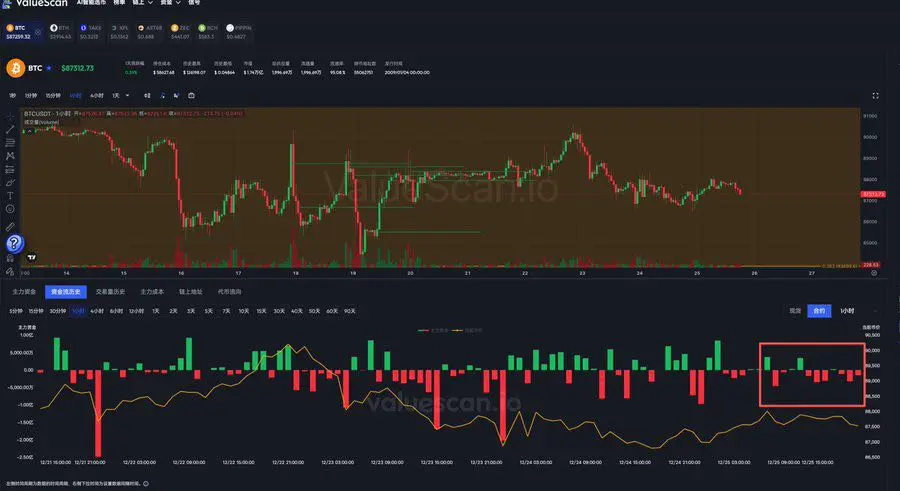Select the Text tool in drawing toolbar
The width and height of the screenshot is (900, 491).
click(x=10, y=196)
